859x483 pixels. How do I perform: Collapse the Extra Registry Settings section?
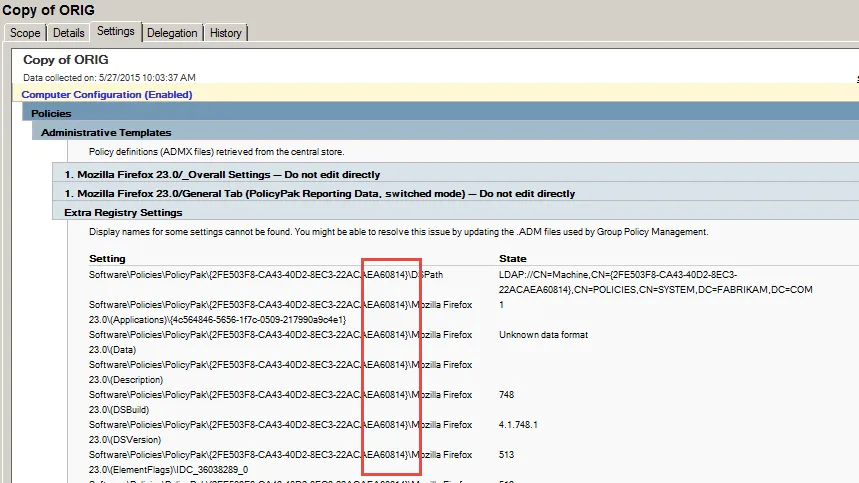pos(123,212)
